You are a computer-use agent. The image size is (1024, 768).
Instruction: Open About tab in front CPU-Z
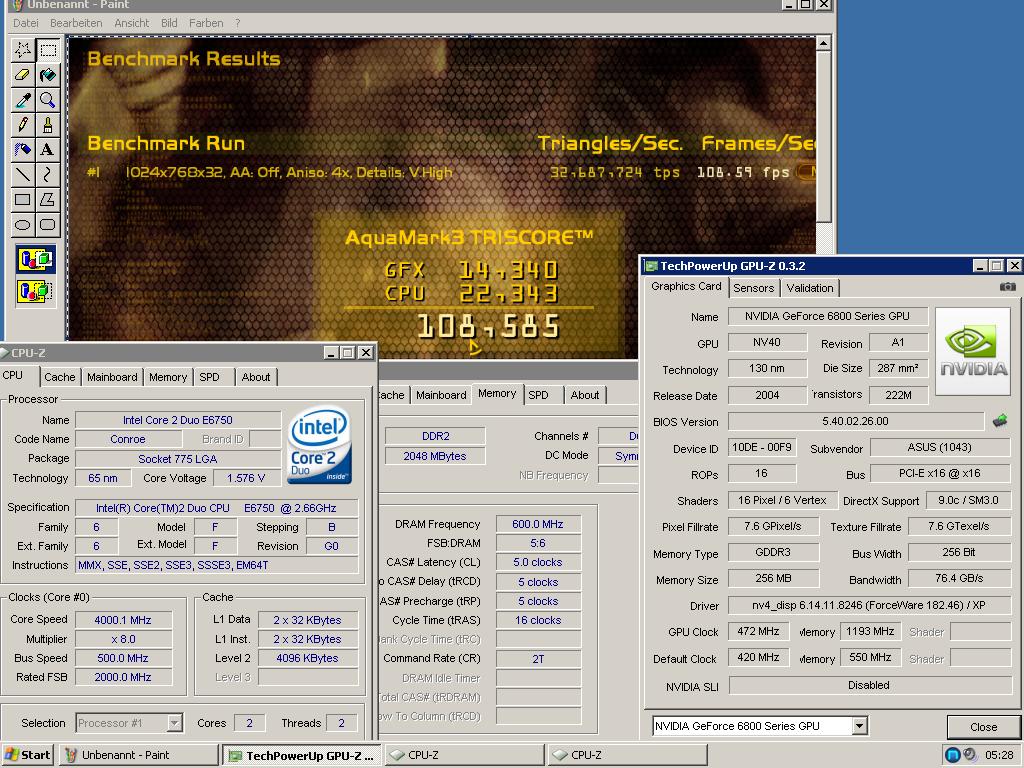point(255,377)
